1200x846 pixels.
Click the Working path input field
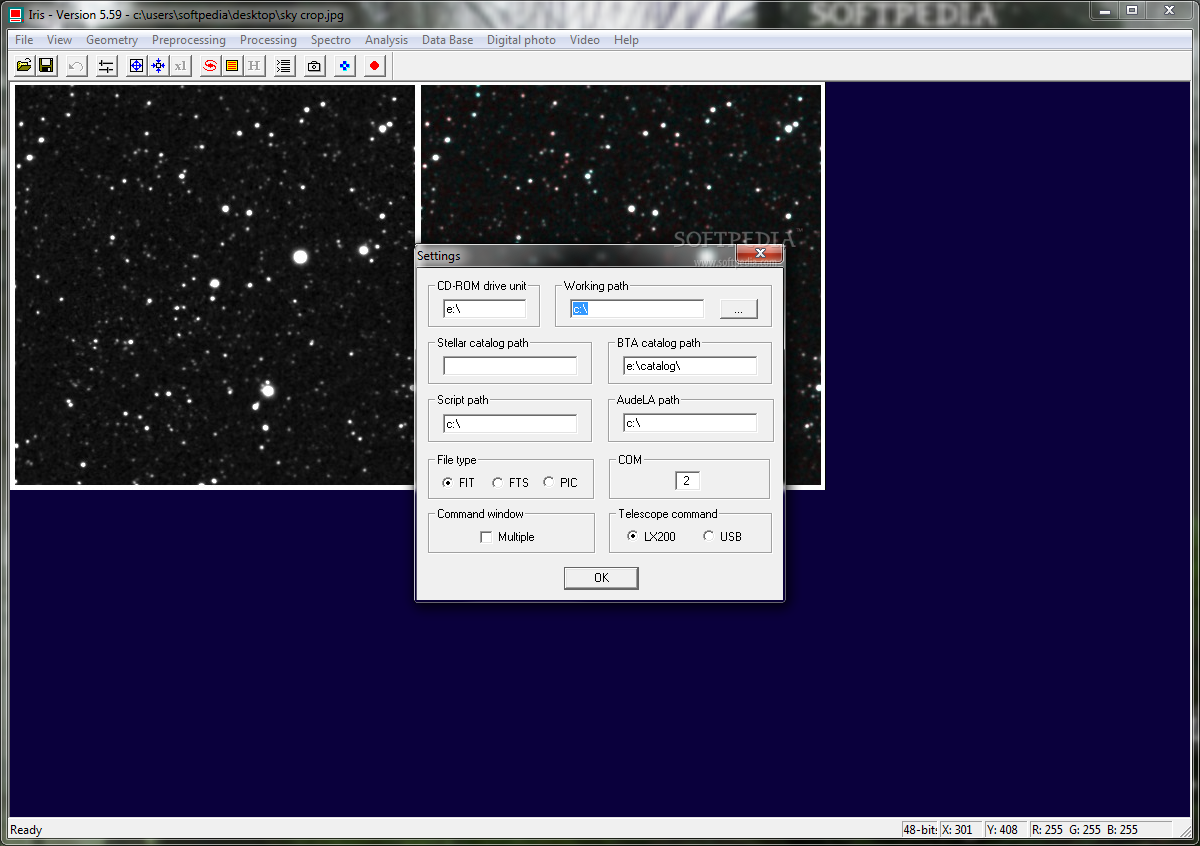637,310
